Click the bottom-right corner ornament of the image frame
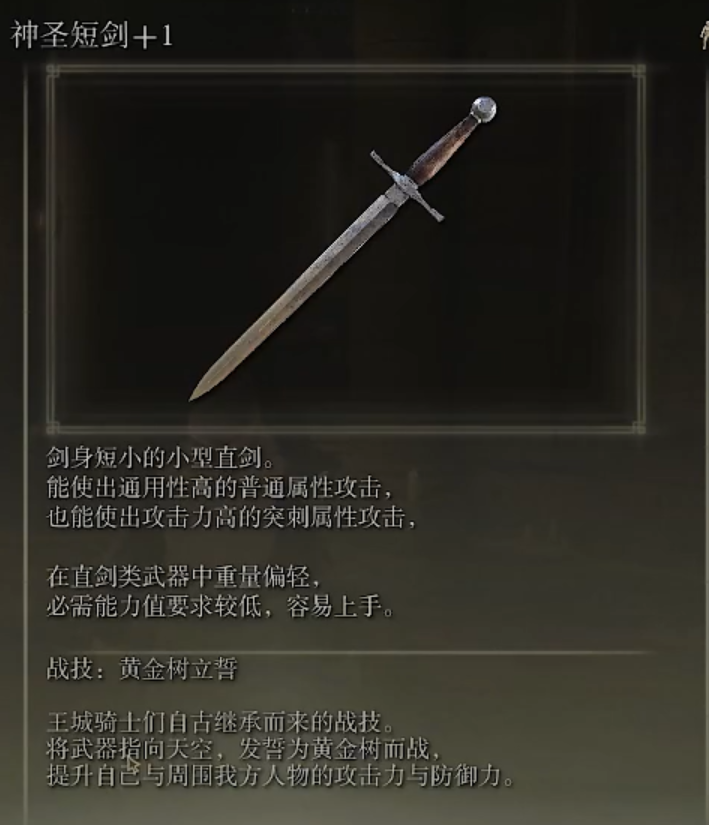The width and height of the screenshot is (709, 825). click(x=639, y=428)
